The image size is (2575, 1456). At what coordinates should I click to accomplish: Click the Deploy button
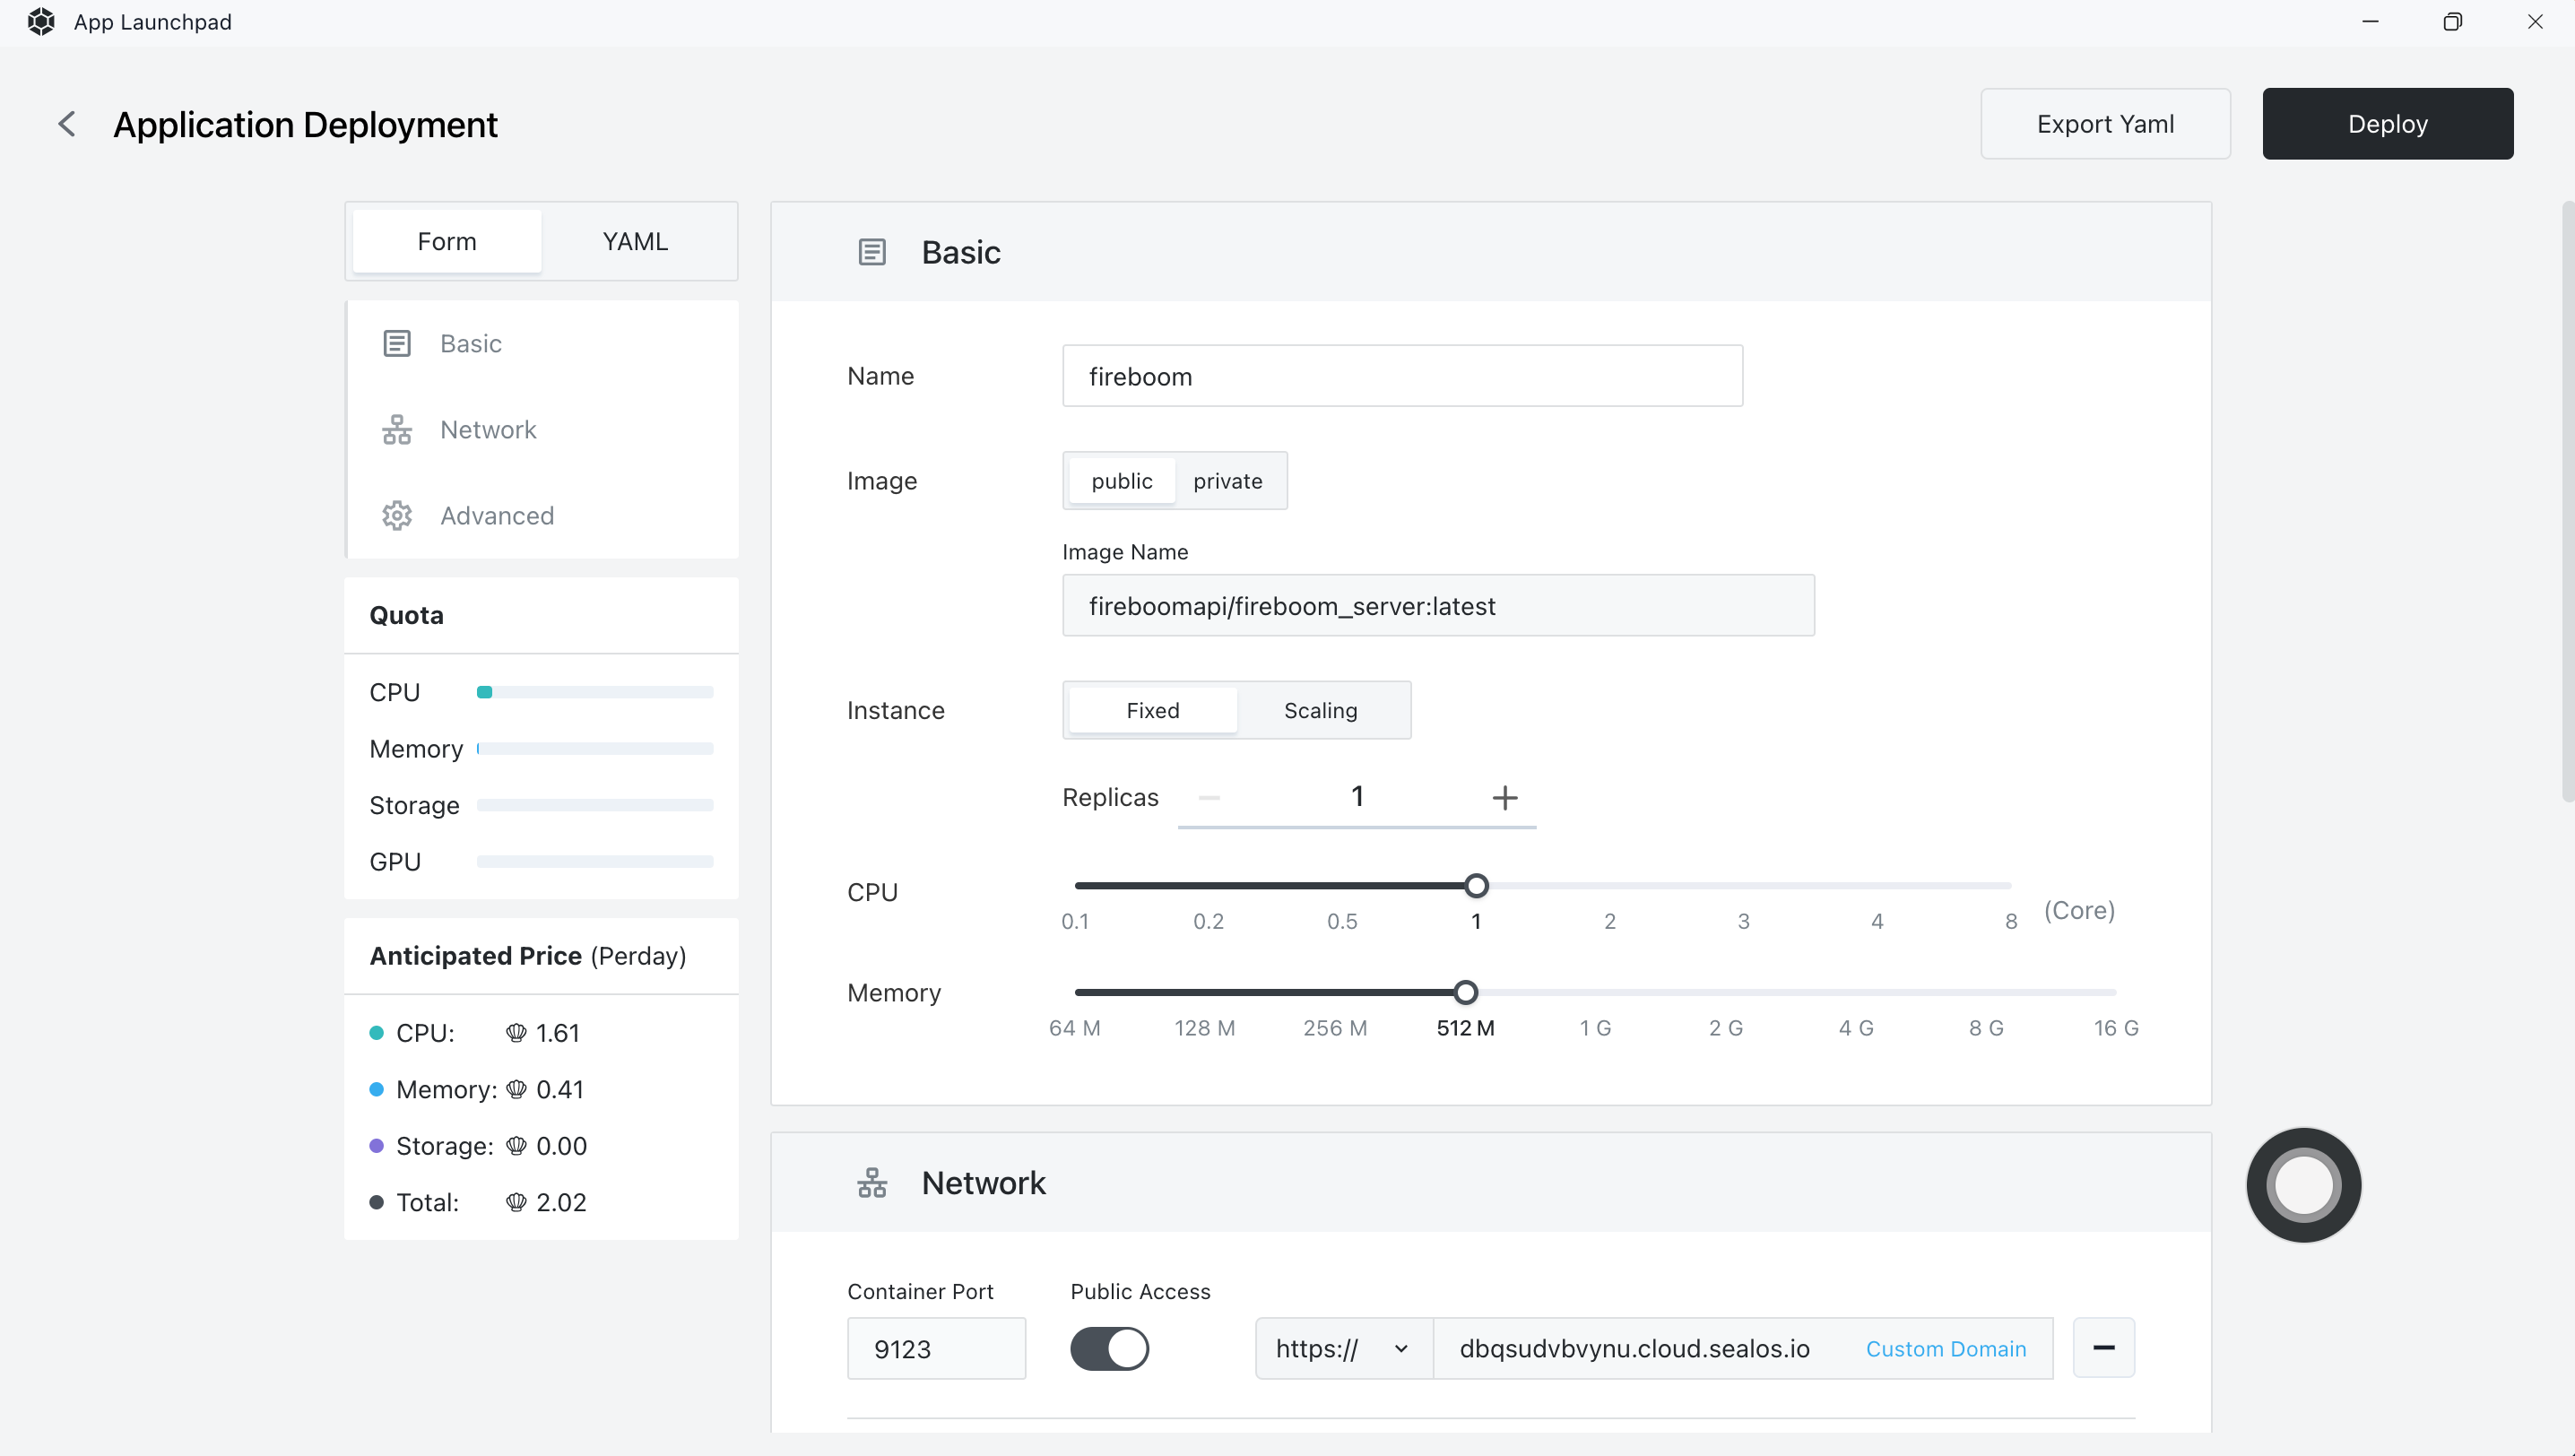pos(2387,124)
